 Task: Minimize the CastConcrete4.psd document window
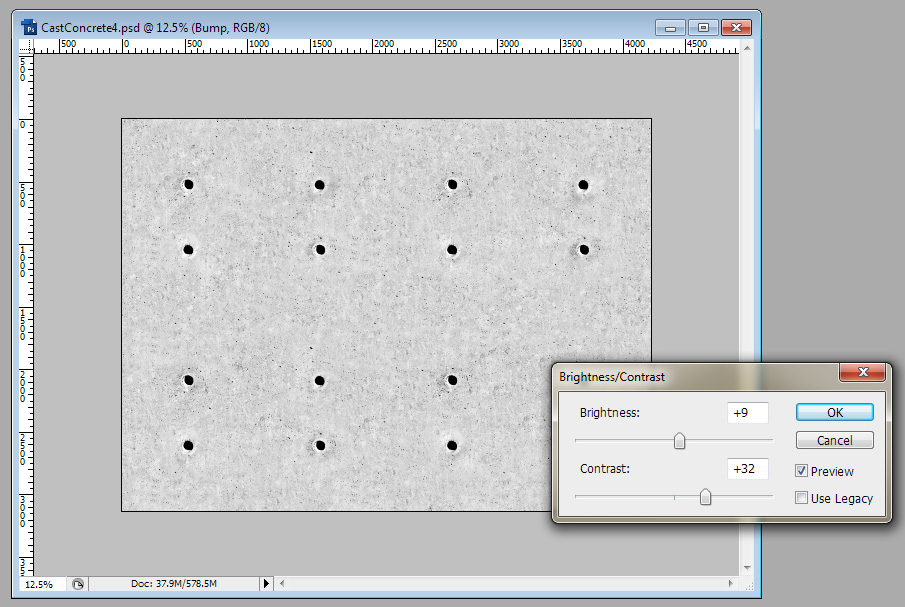coord(670,27)
